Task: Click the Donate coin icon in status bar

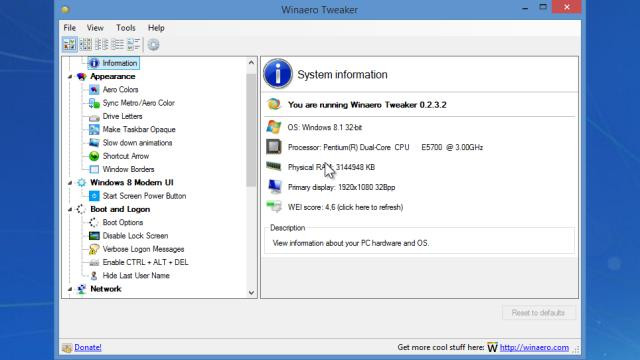Action: click(x=67, y=348)
